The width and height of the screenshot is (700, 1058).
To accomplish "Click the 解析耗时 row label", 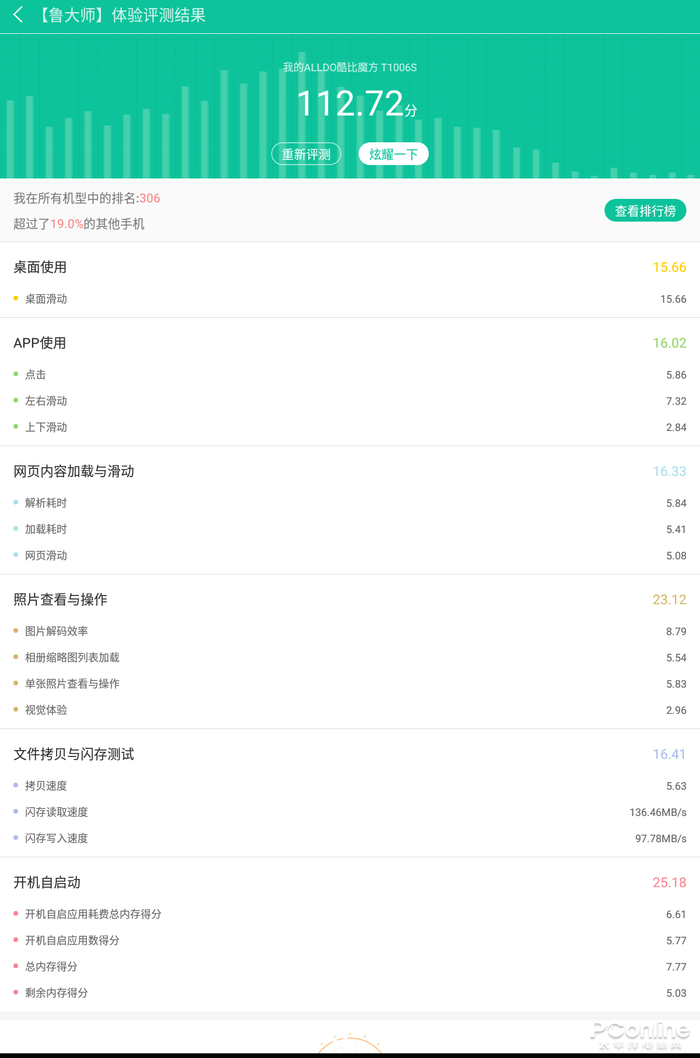I will tap(46, 503).
